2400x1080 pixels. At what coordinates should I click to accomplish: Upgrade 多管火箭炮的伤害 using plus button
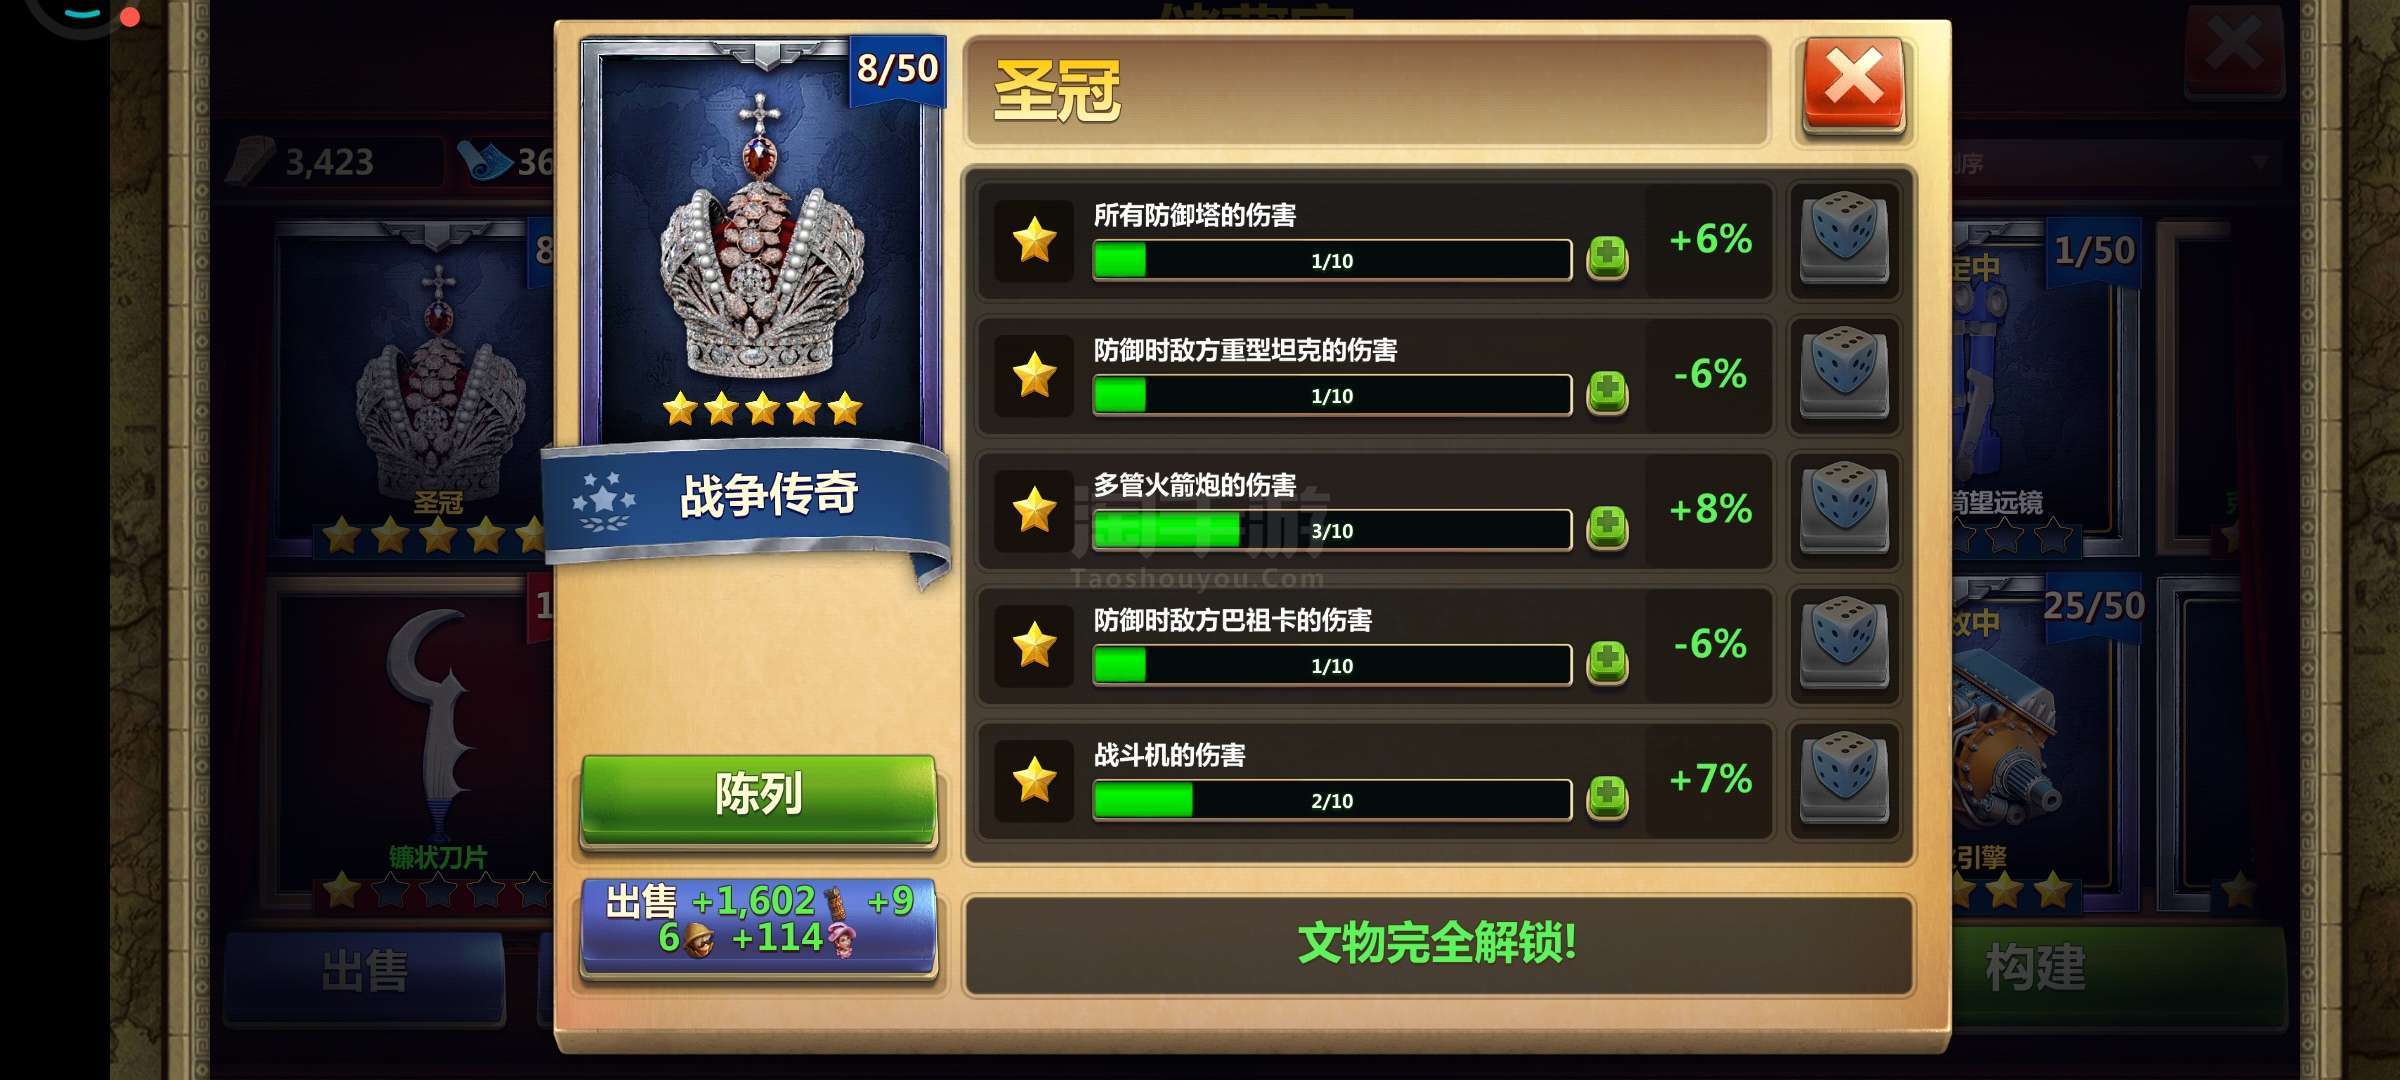(1607, 528)
